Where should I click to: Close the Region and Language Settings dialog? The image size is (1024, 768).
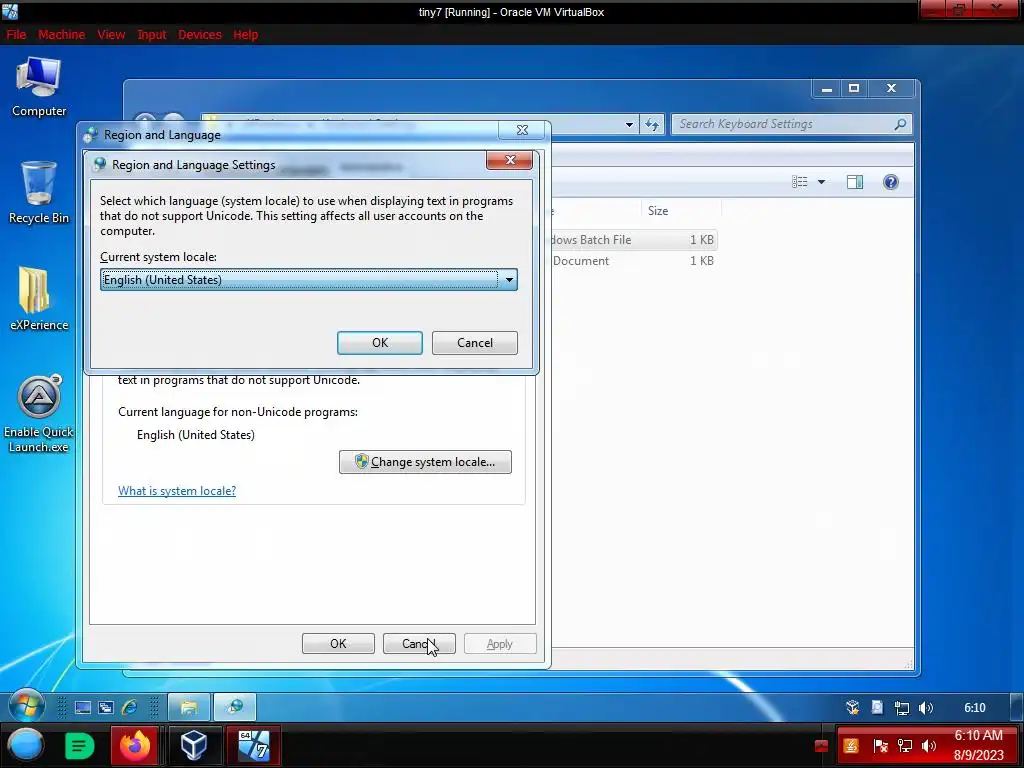(509, 160)
